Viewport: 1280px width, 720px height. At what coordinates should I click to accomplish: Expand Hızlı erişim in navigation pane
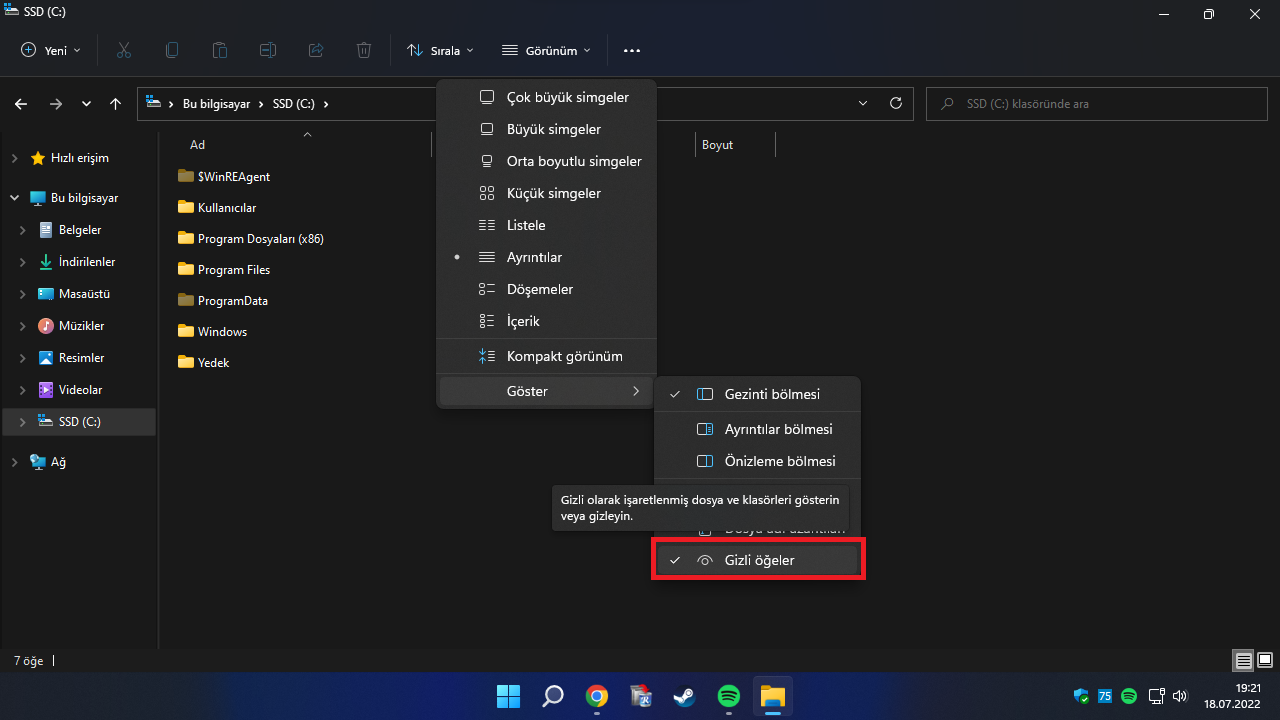(14, 158)
